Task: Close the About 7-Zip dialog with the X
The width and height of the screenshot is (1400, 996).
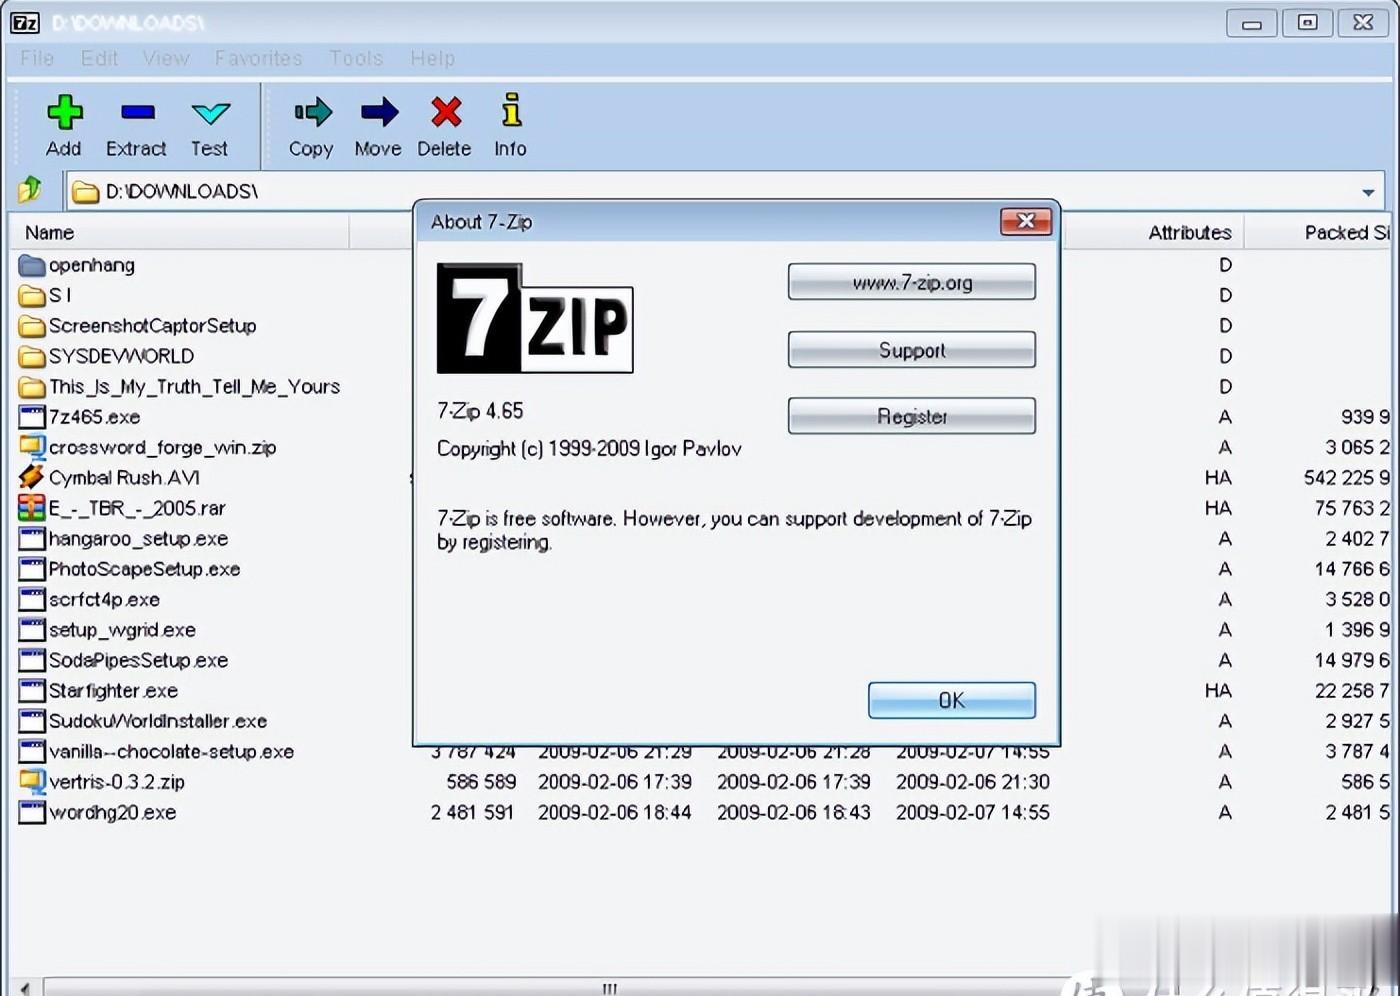Action: click(1026, 221)
